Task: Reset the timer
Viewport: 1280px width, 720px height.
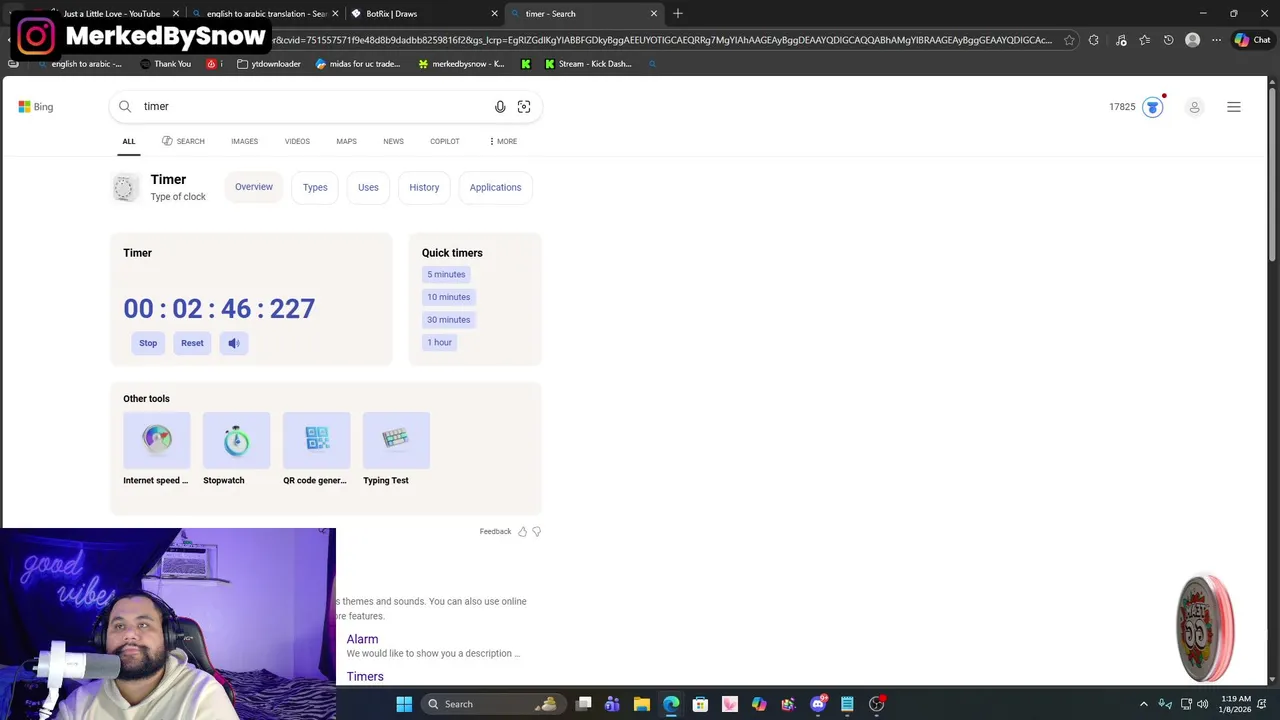Action: tap(192, 343)
